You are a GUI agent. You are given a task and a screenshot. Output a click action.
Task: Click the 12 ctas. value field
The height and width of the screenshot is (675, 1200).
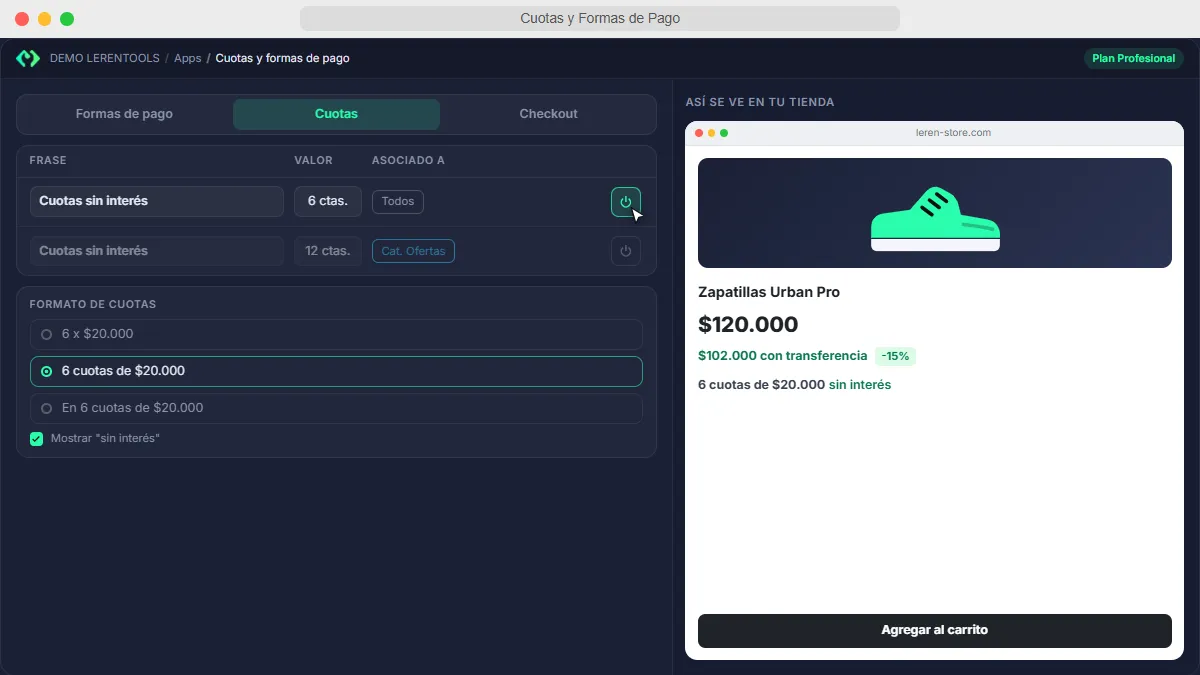click(328, 251)
